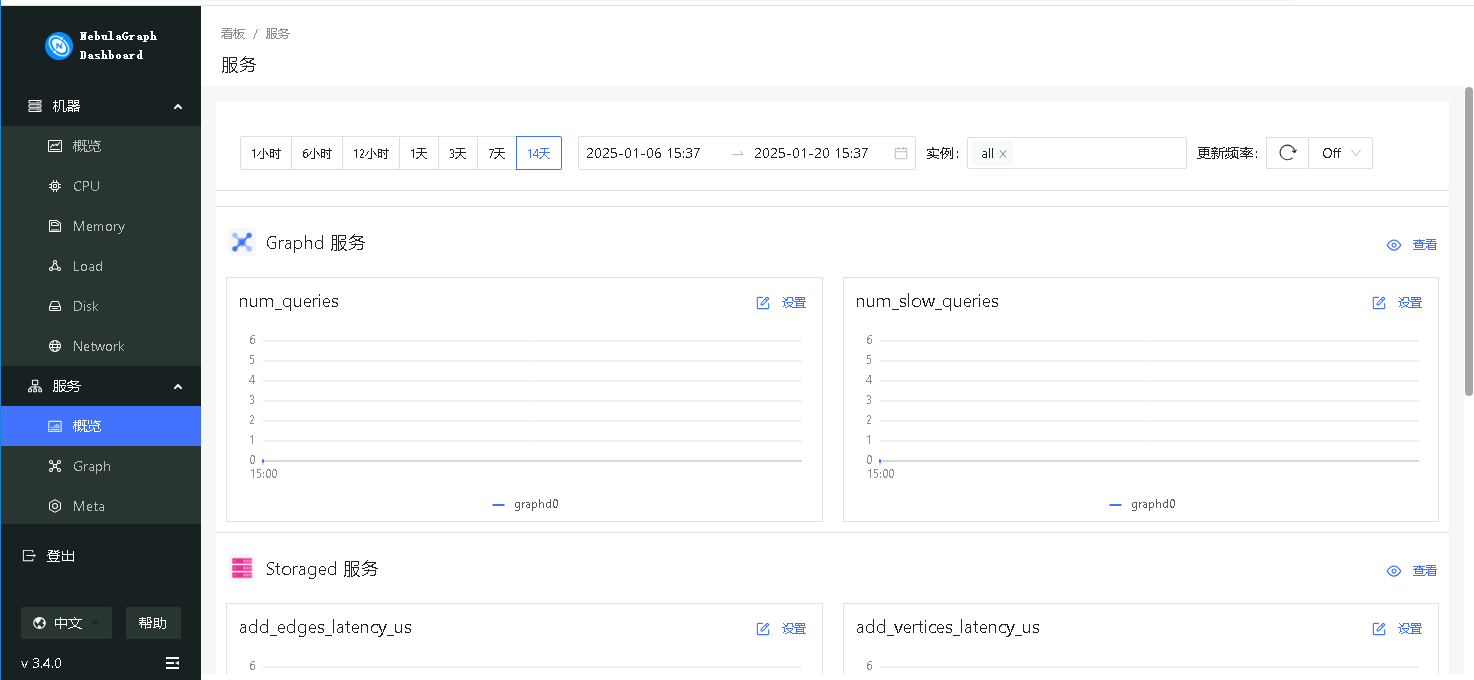This screenshot has height=680, width=1474.
Task: Select the 7天 time range
Action: tap(497, 153)
